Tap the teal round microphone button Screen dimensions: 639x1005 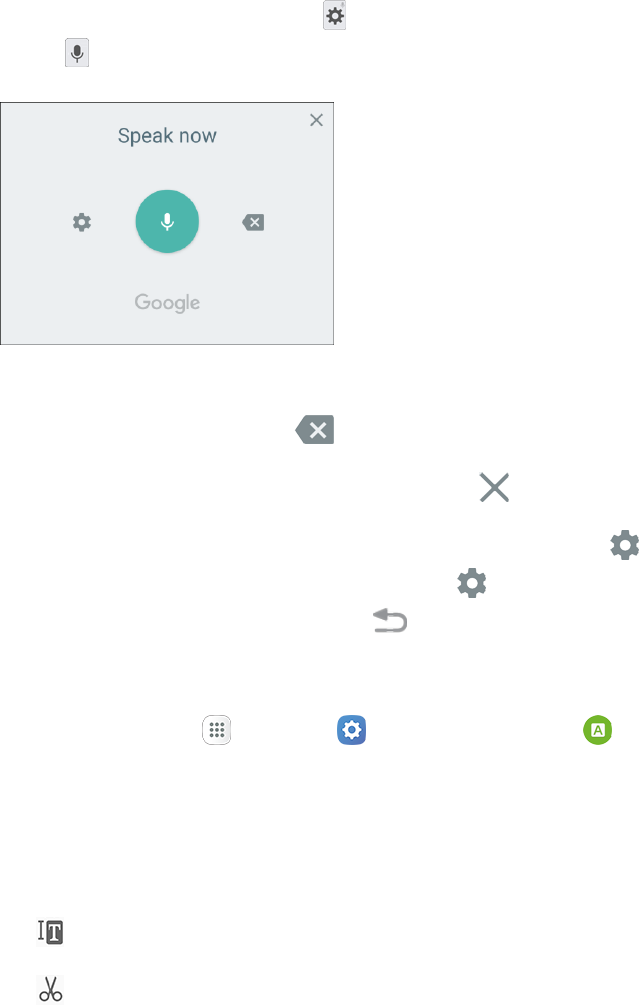click(167, 221)
